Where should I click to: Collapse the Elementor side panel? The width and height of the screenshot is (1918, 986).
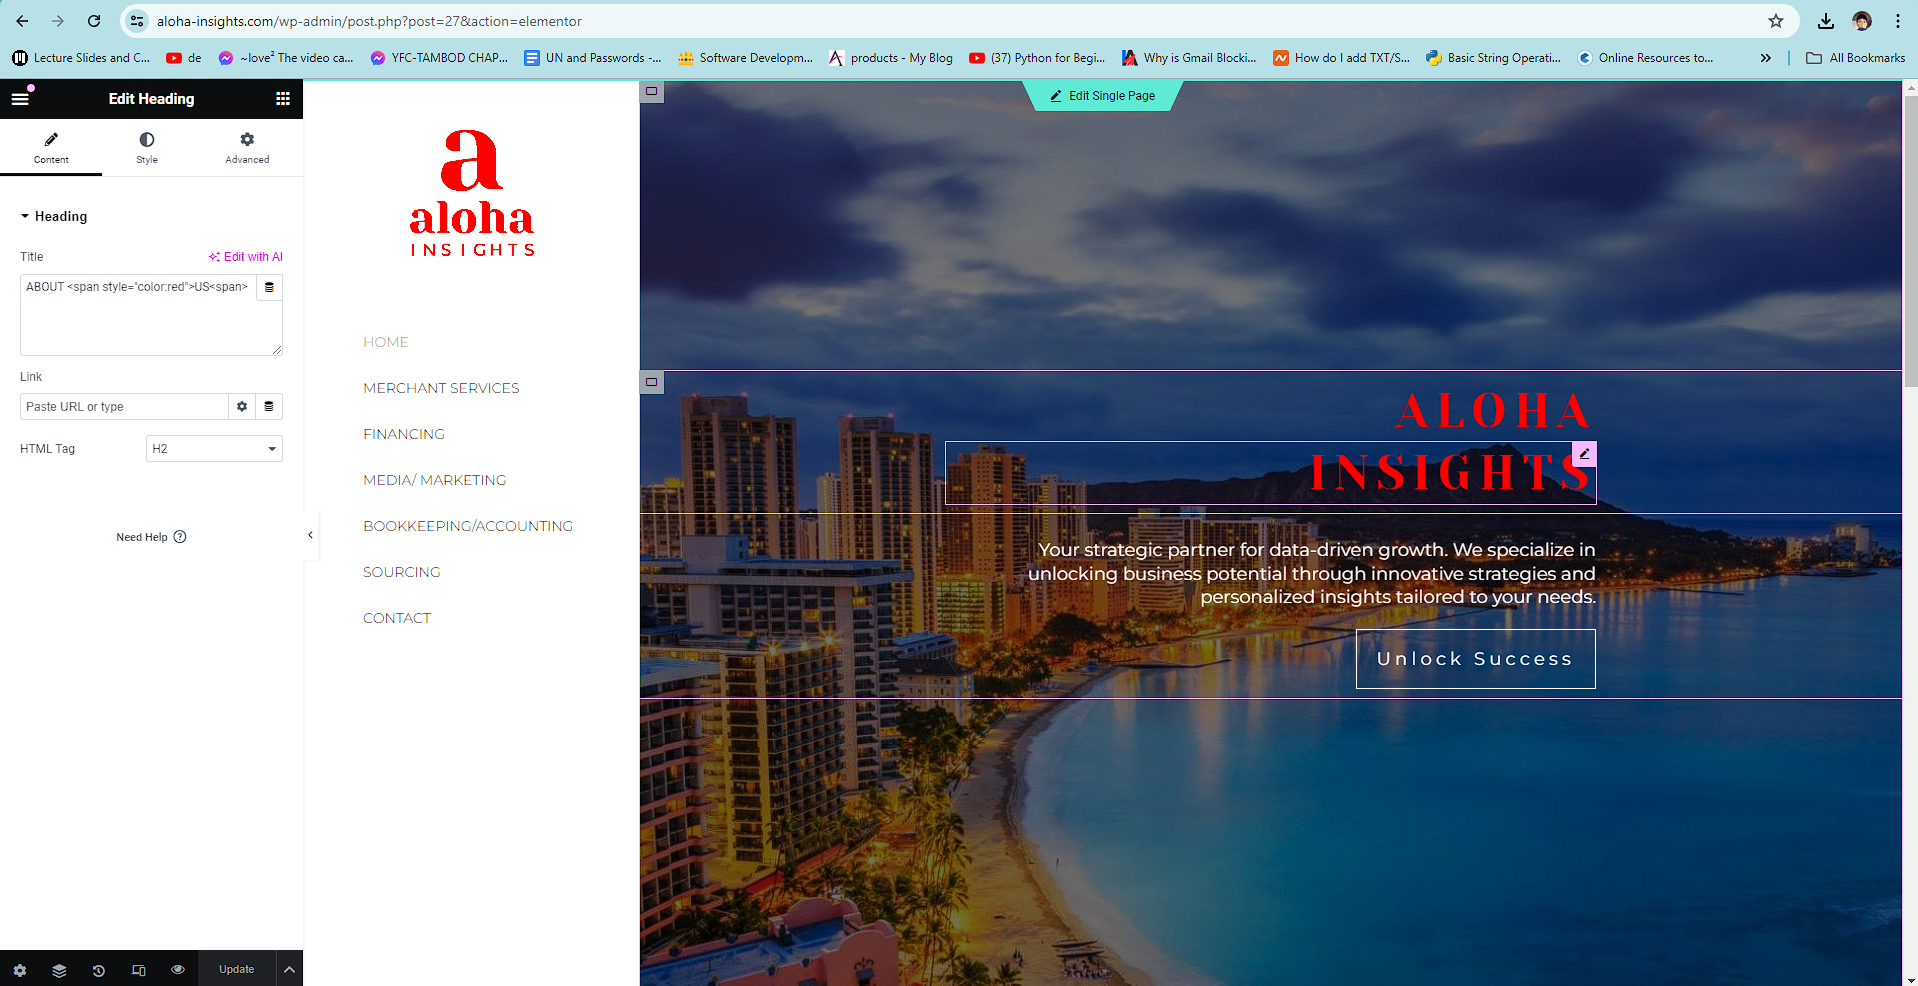point(310,535)
